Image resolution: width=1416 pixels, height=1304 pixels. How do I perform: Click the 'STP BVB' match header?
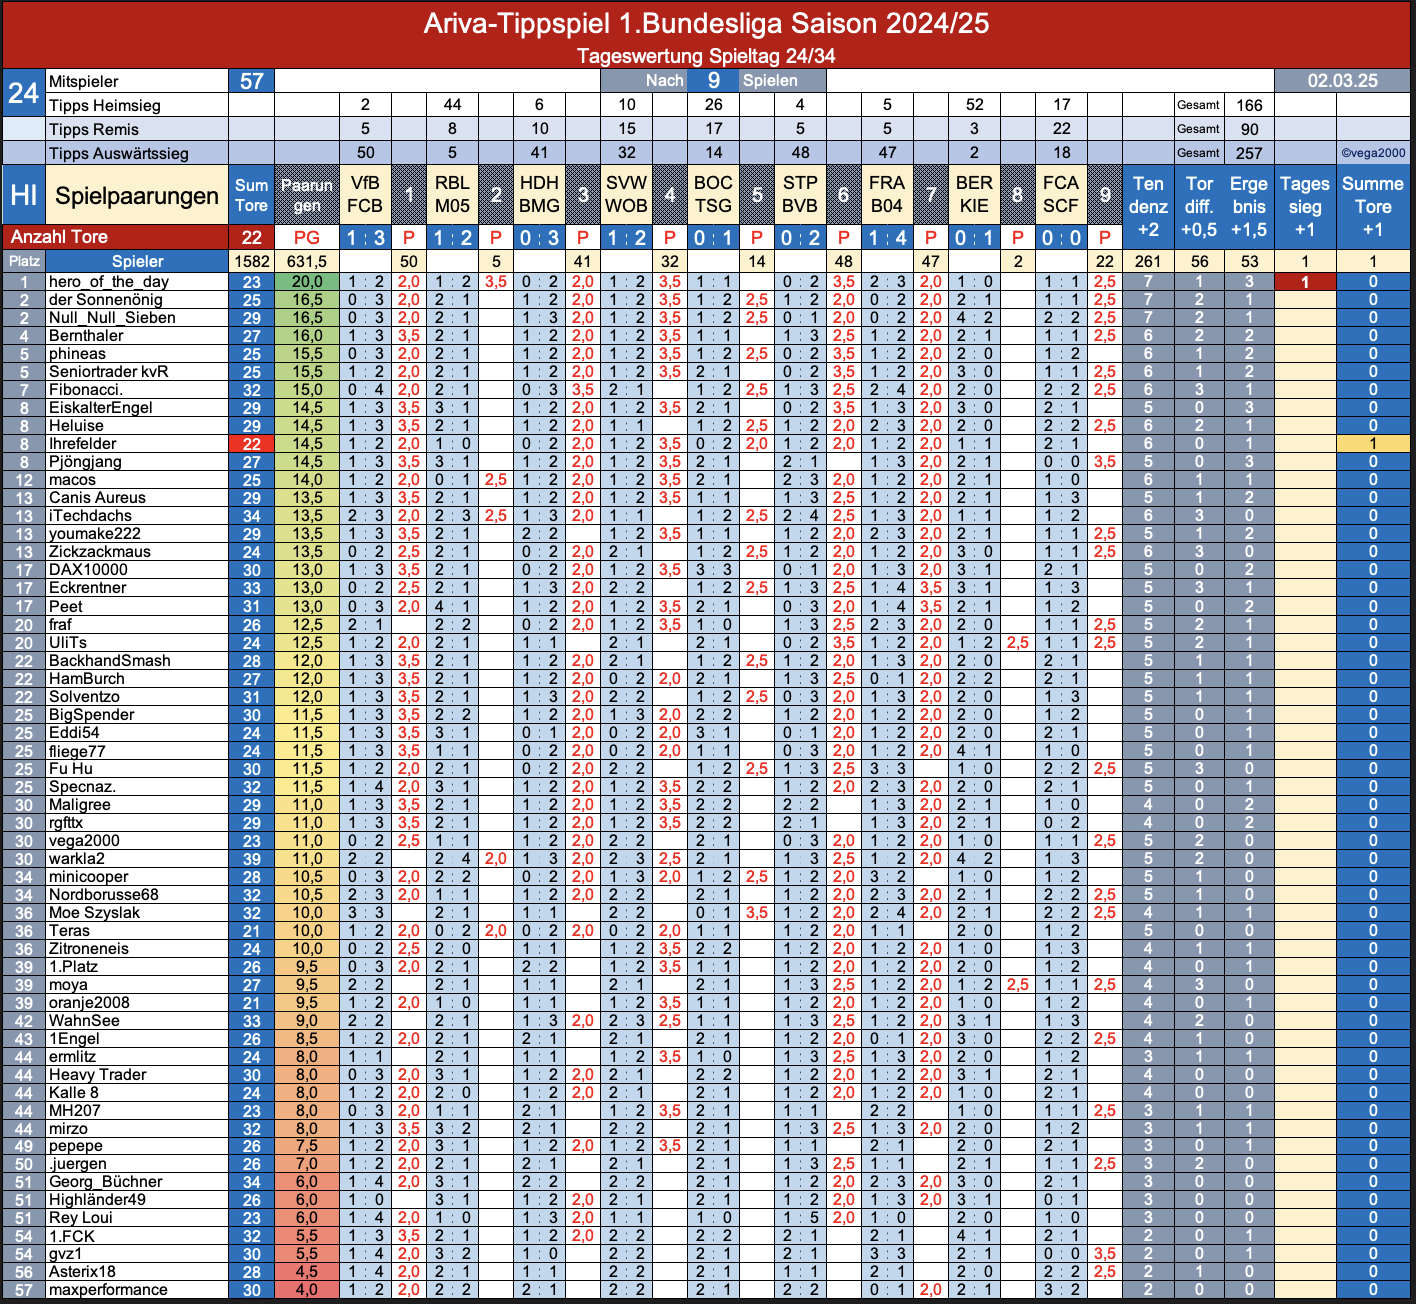(800, 195)
